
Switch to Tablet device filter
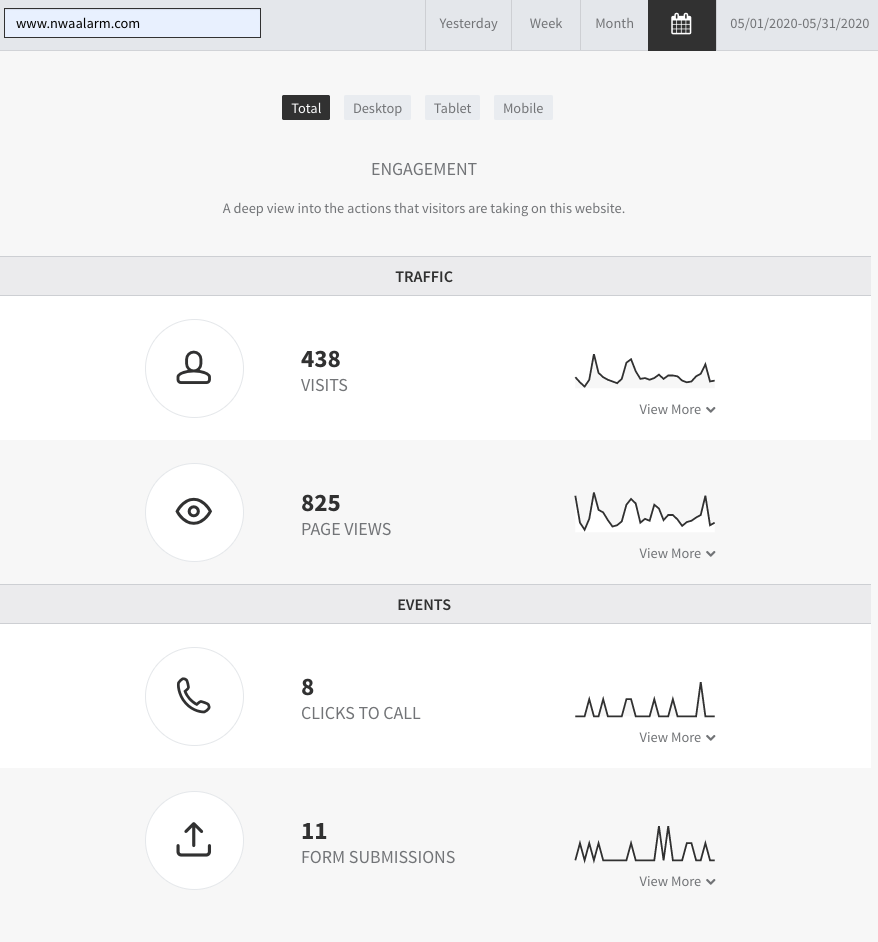pos(453,108)
